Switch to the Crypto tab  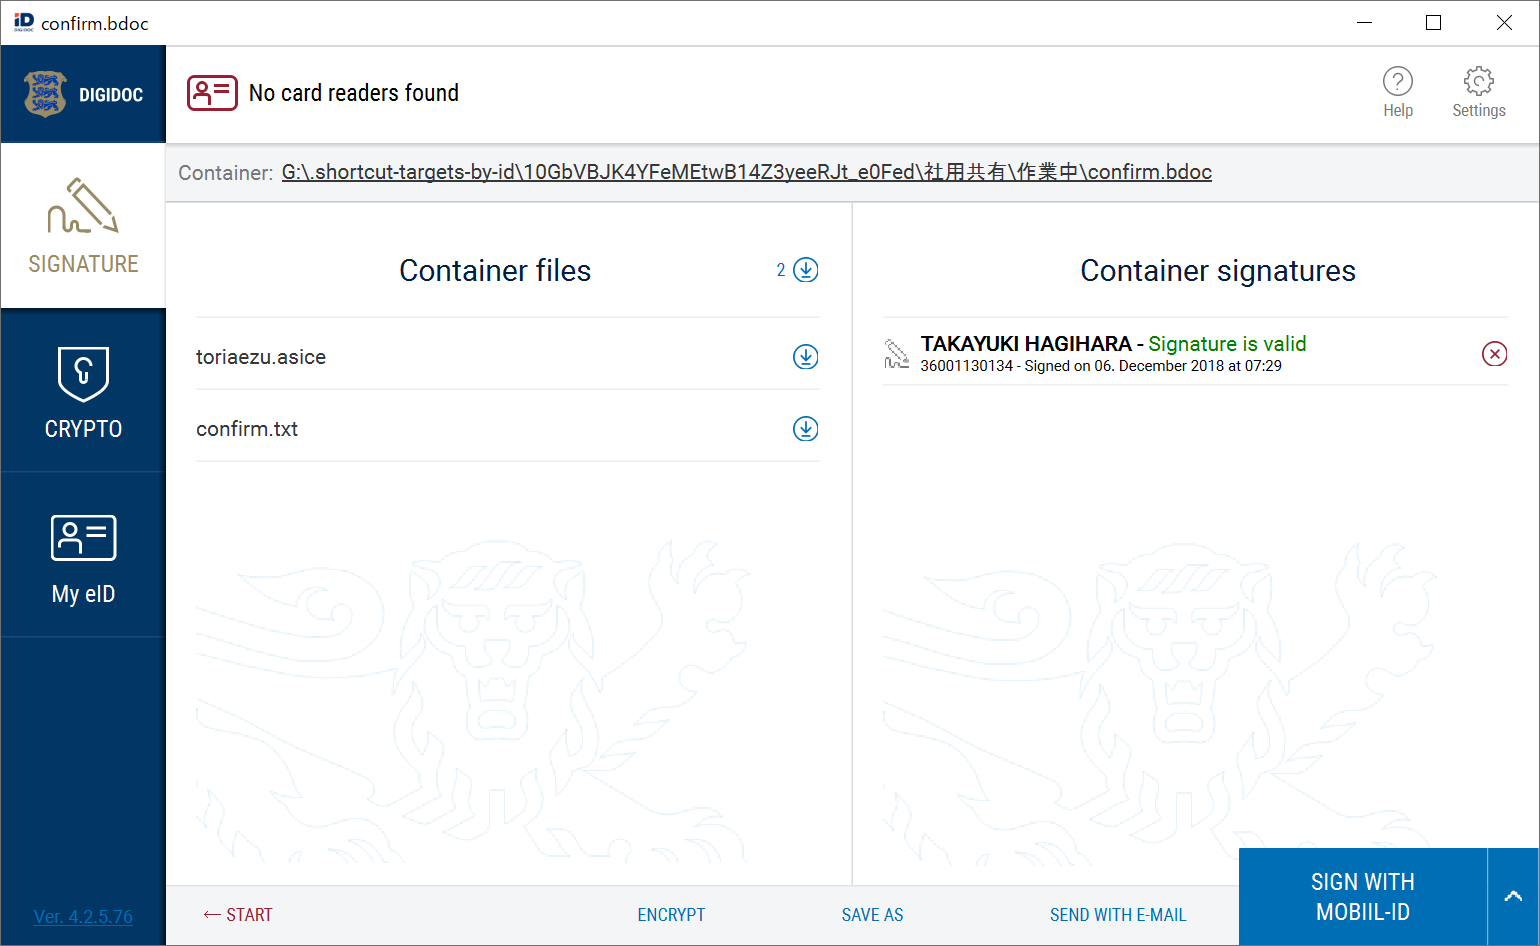pyautogui.click(x=83, y=391)
